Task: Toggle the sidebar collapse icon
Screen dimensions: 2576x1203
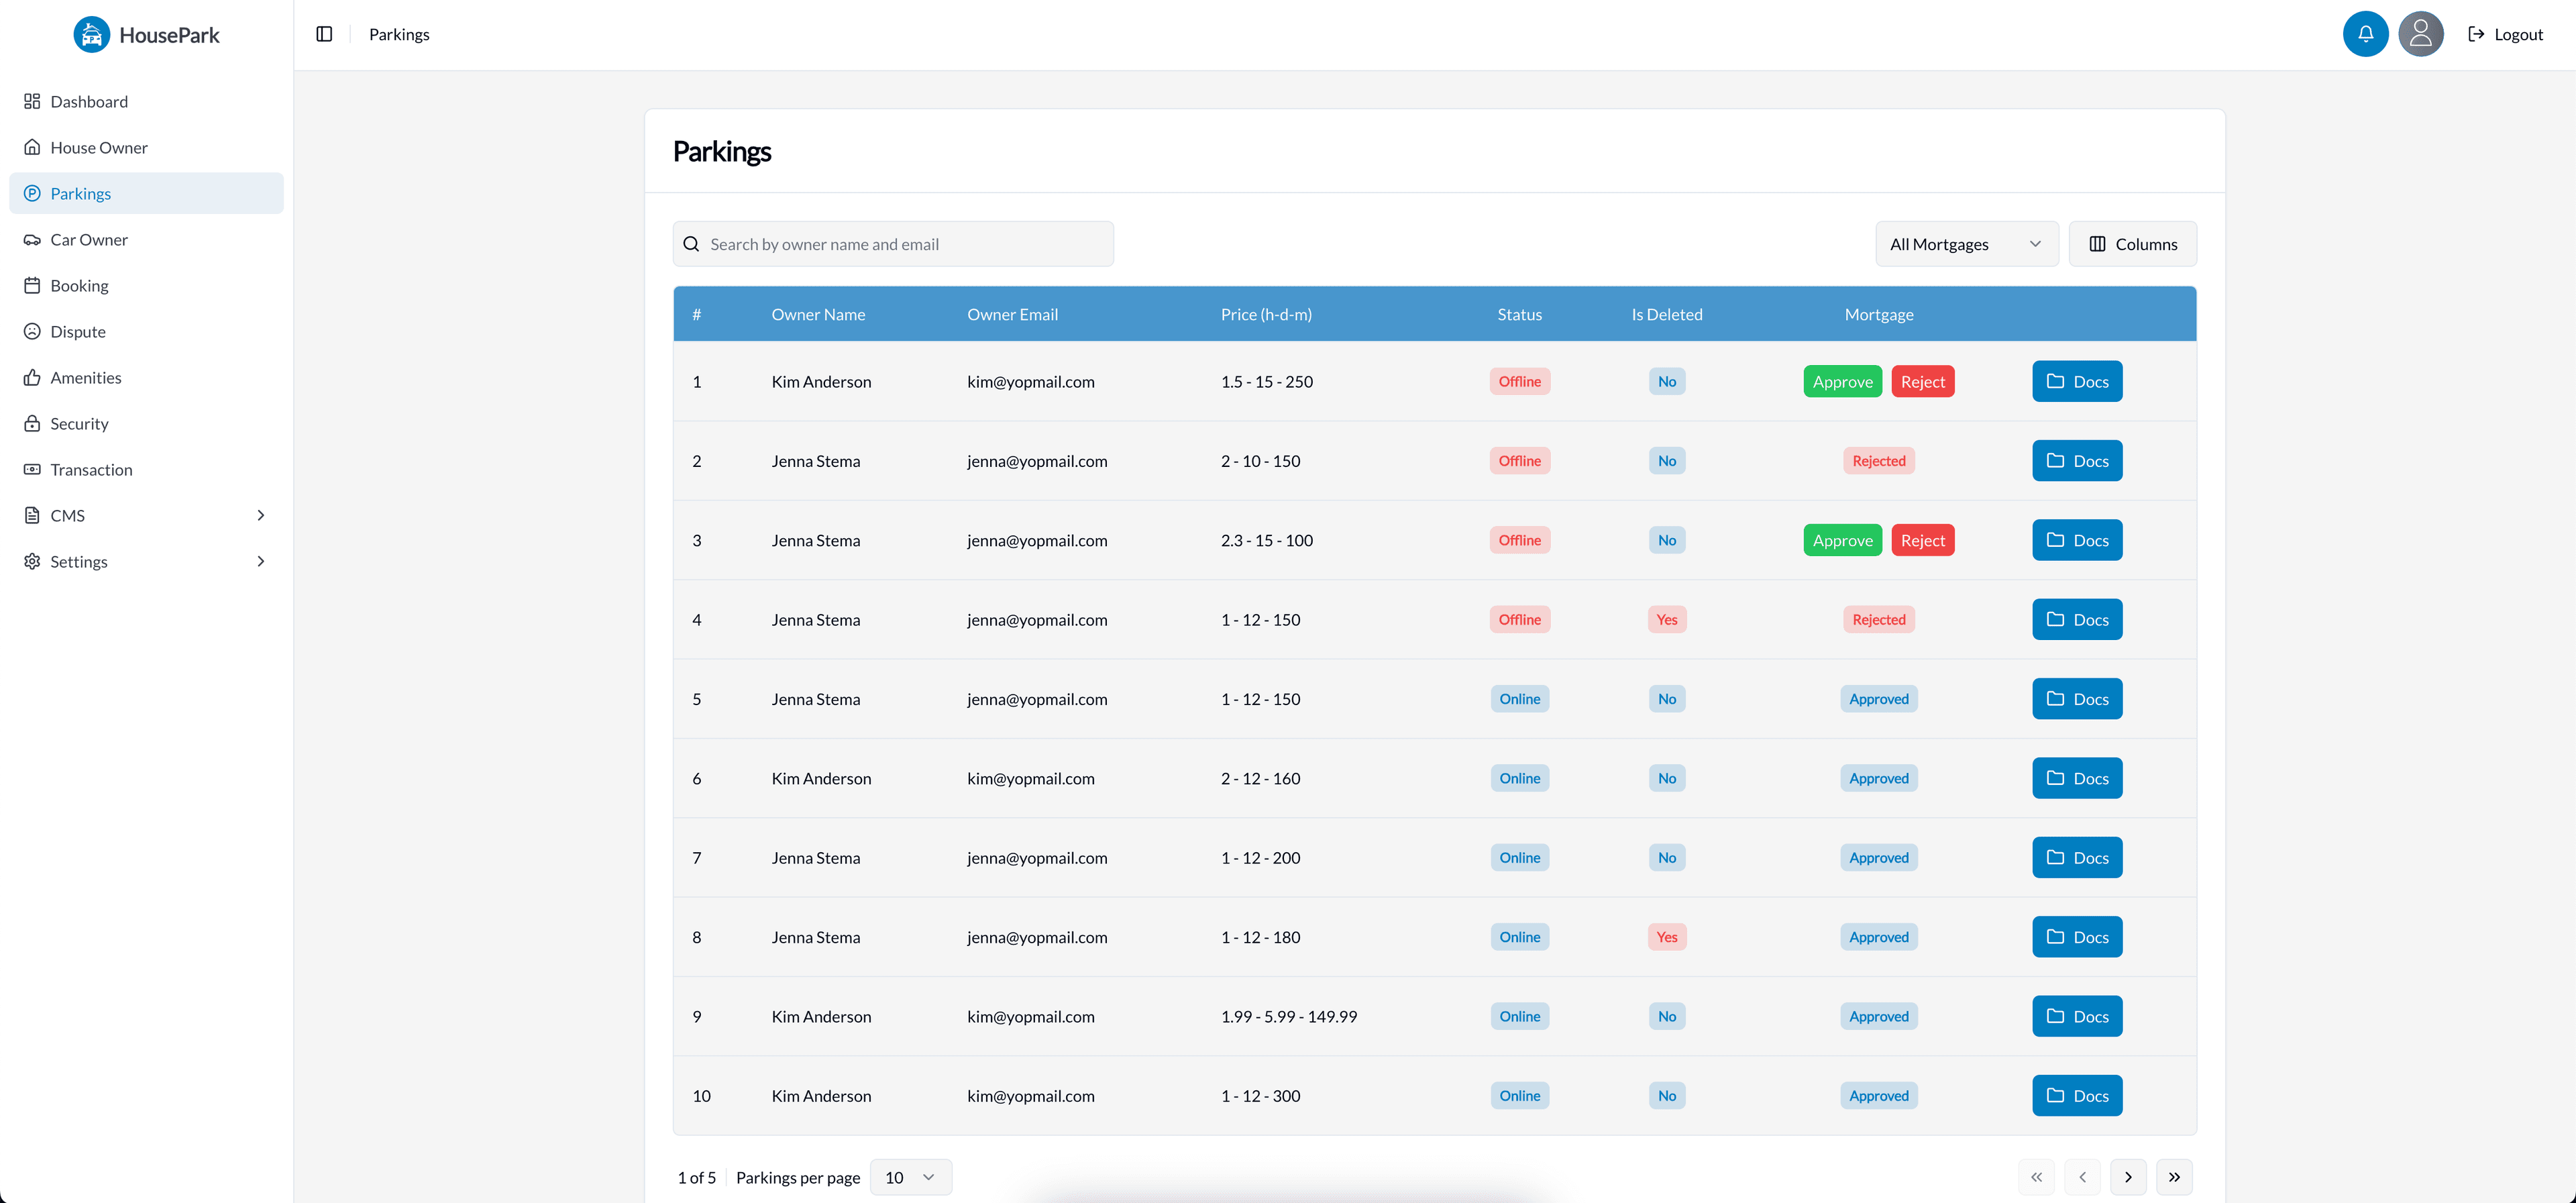Action: click(x=324, y=33)
